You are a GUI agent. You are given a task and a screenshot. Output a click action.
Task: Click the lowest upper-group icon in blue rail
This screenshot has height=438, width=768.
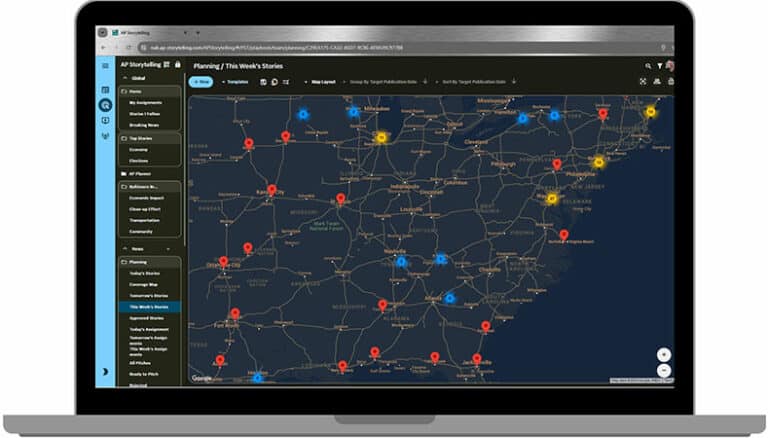tap(105, 136)
